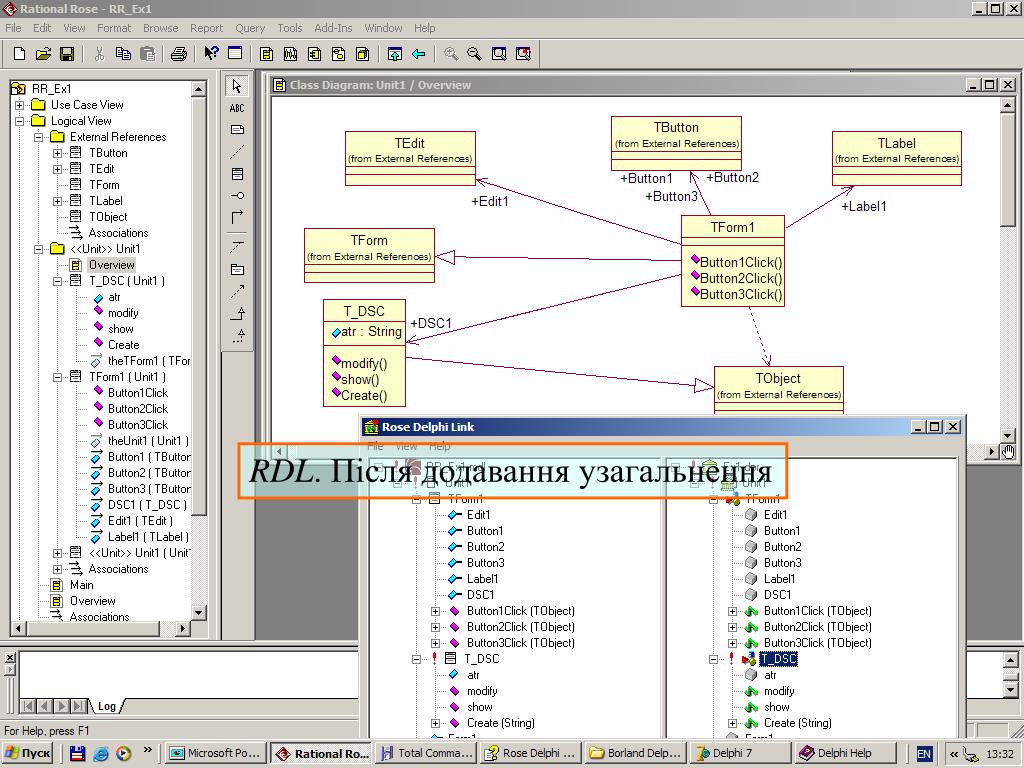Select the TForm1 class box in diagram
This screenshot has height=768, width=1024.
pyautogui.click(x=733, y=261)
